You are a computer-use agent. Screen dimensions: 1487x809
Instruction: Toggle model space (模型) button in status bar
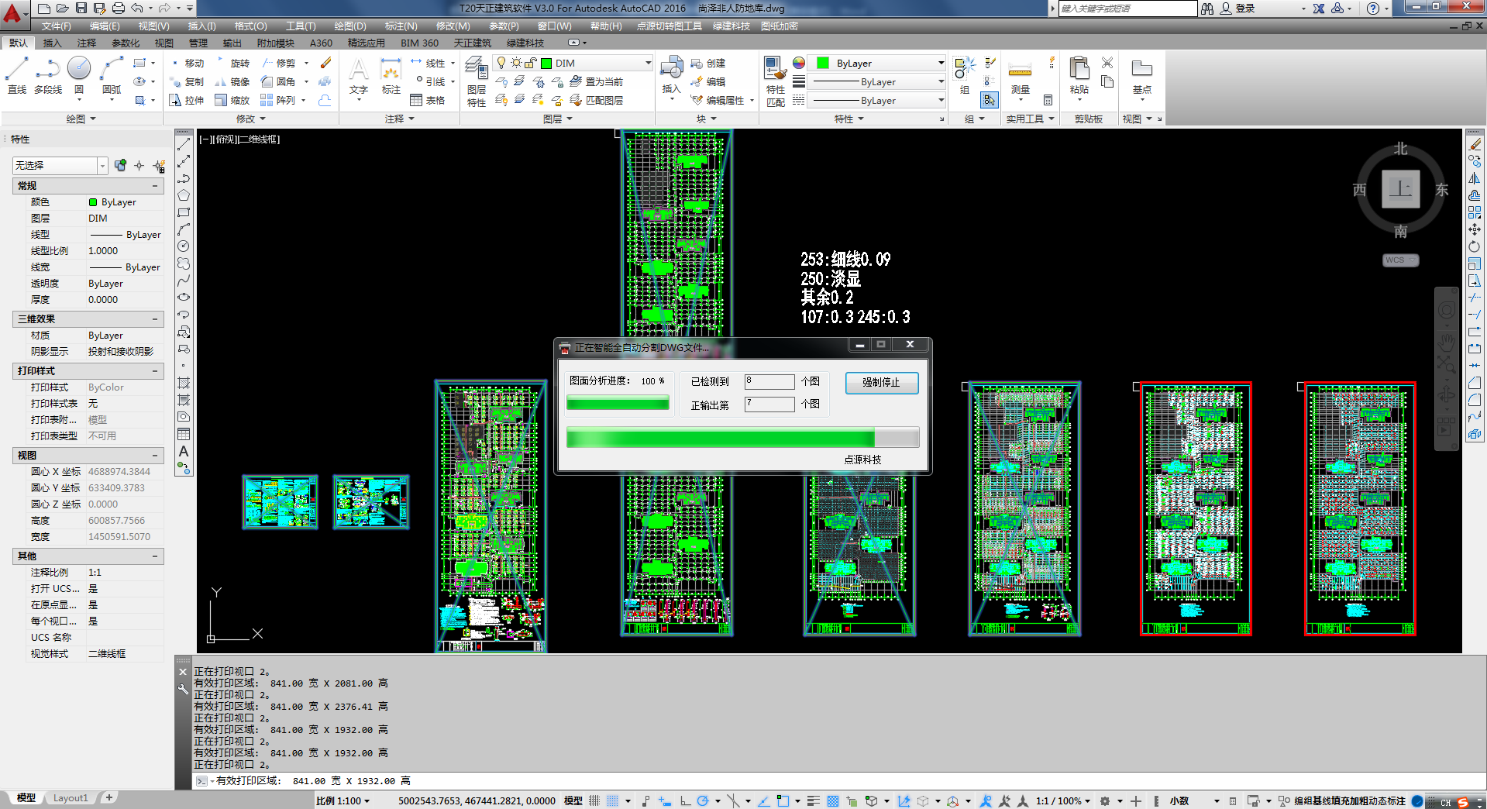[x=574, y=801]
